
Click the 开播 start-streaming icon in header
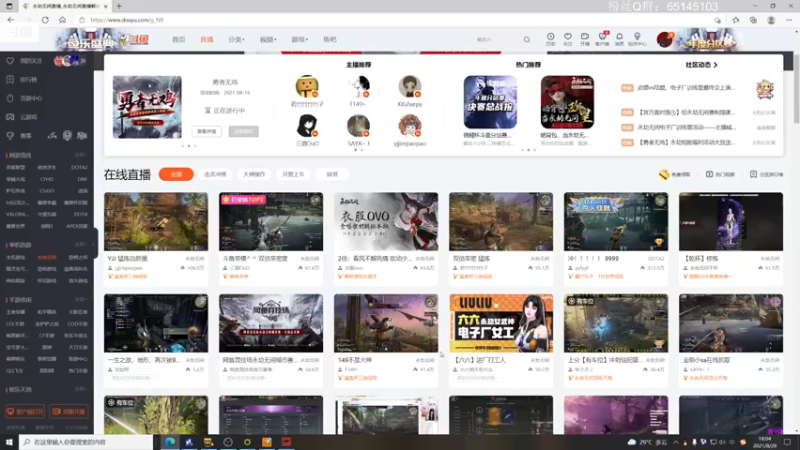(585, 39)
